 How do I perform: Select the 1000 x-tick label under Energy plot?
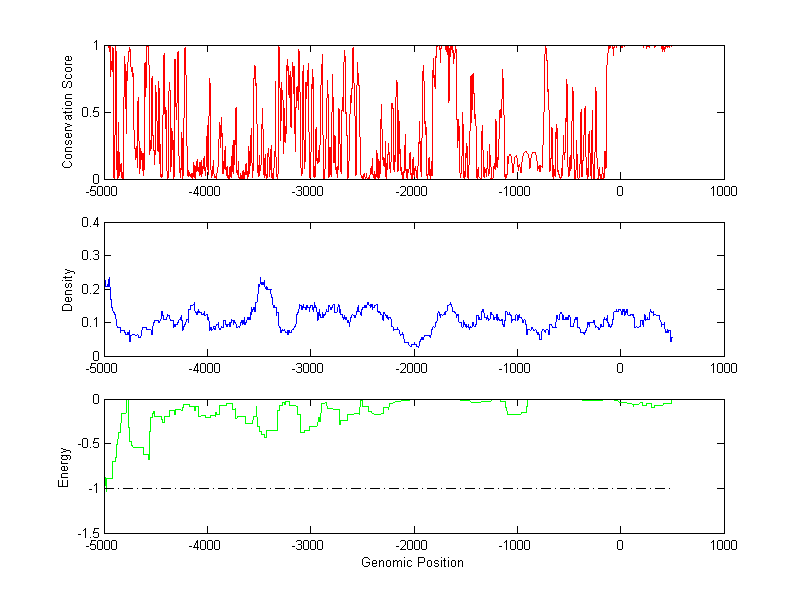click(723, 545)
